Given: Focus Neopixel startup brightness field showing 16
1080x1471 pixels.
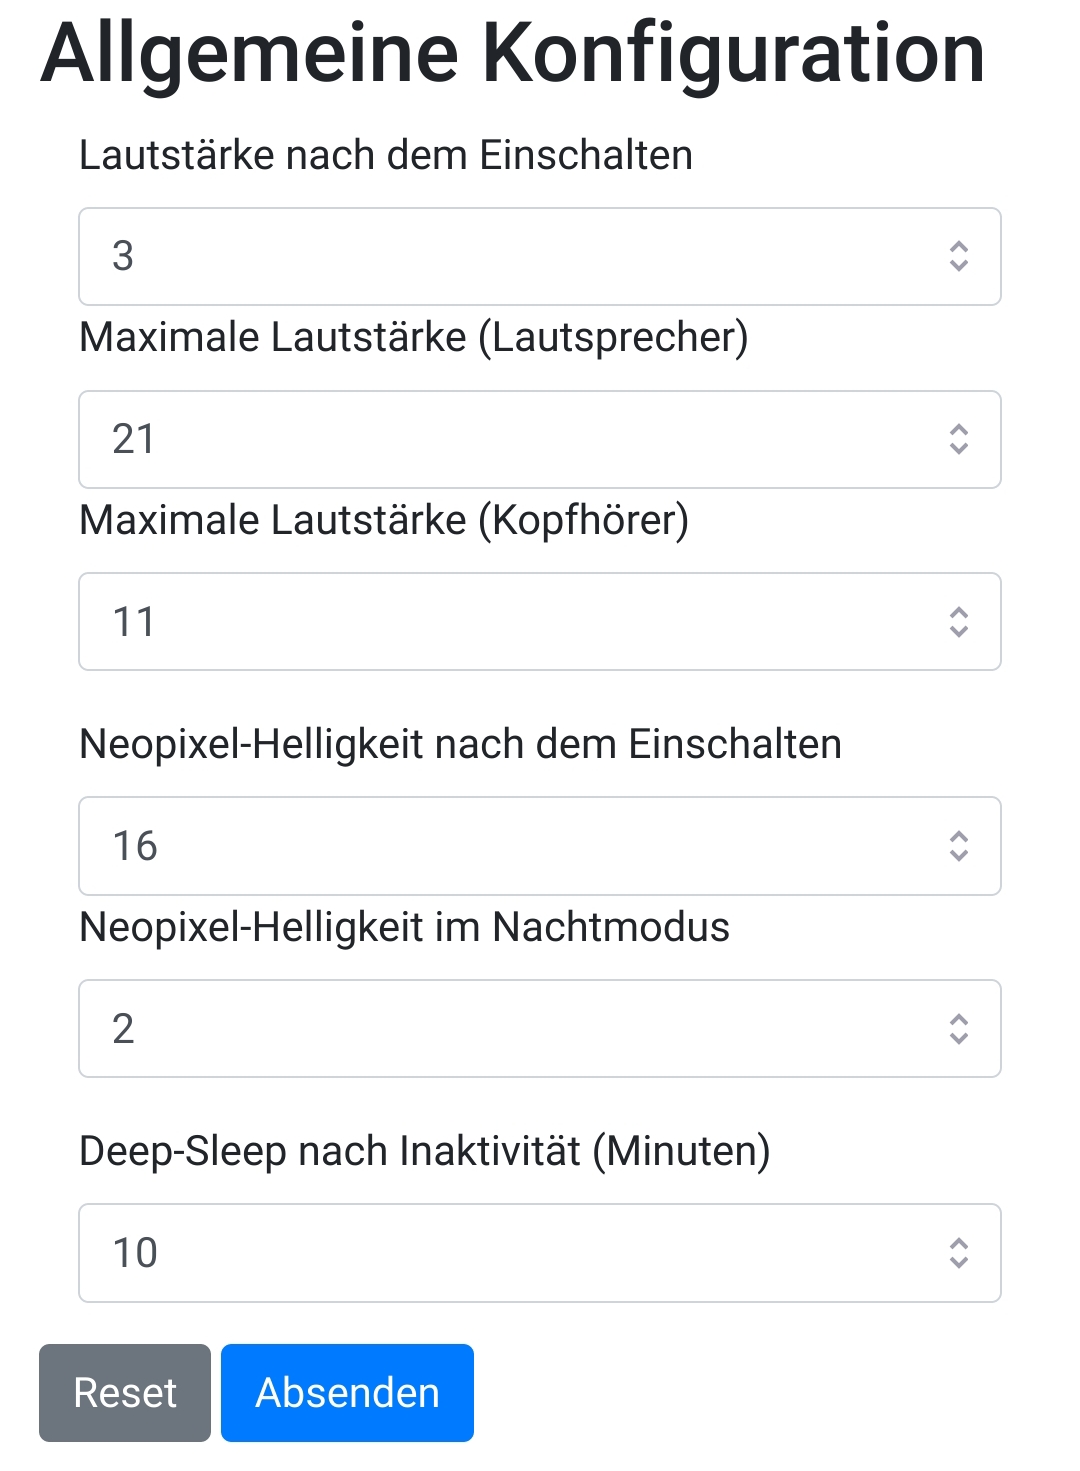Looking at the screenshot, I should (540, 846).
